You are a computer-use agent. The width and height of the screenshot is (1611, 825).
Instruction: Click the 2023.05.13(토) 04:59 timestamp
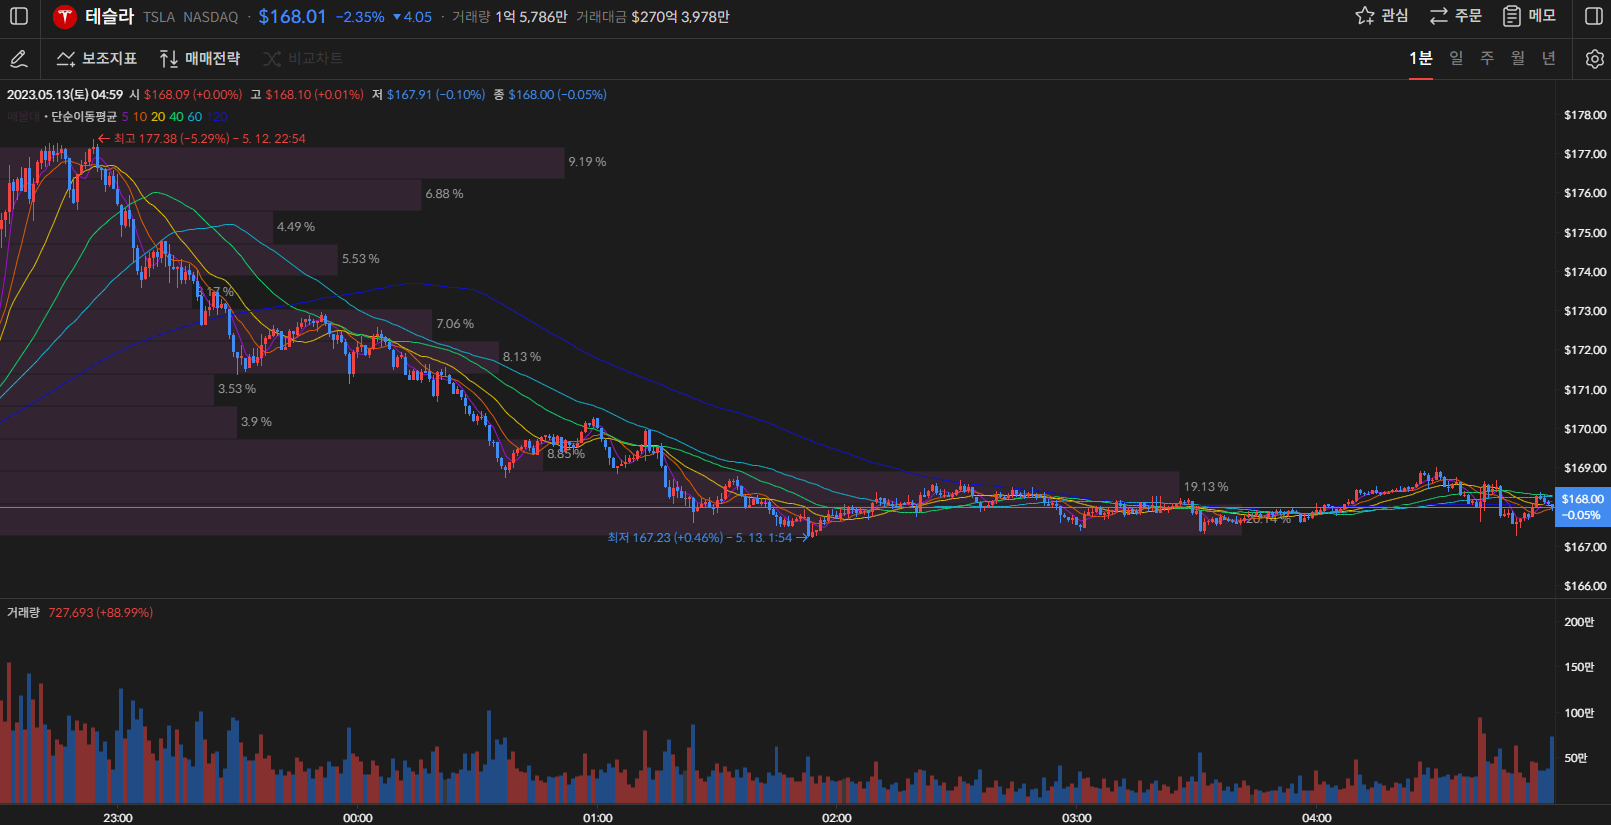click(65, 95)
